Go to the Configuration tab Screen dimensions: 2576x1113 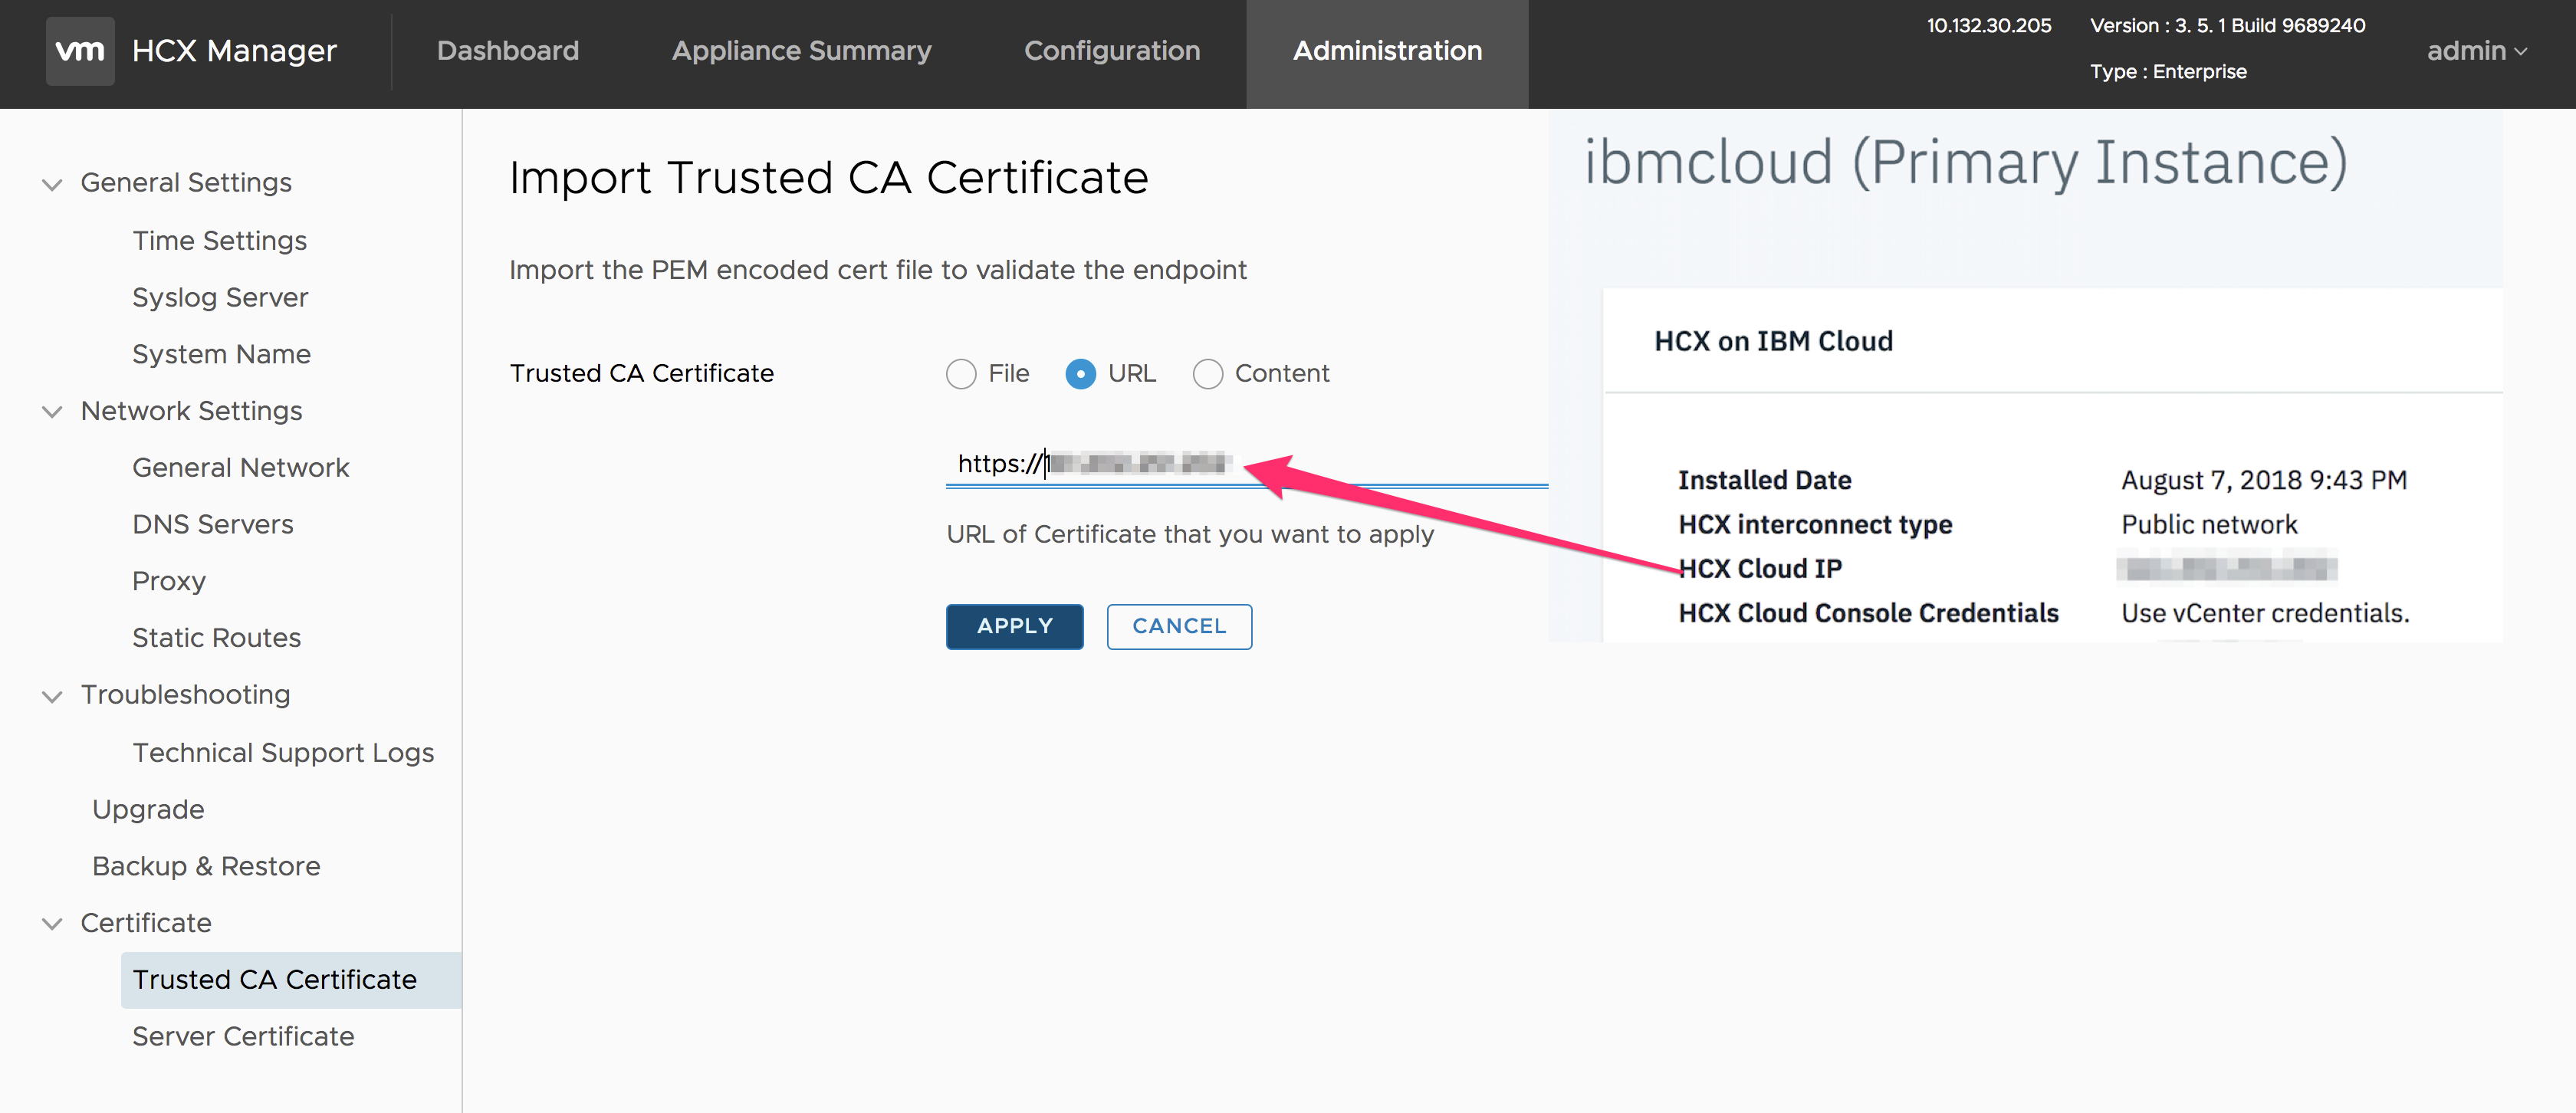tap(1112, 51)
